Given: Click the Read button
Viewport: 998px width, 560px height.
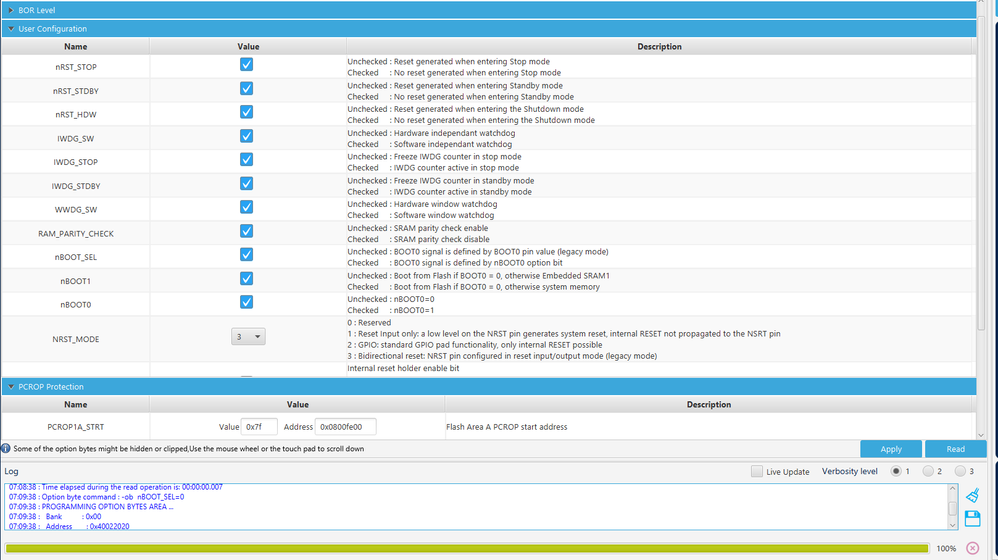Looking at the screenshot, I should 955,449.
